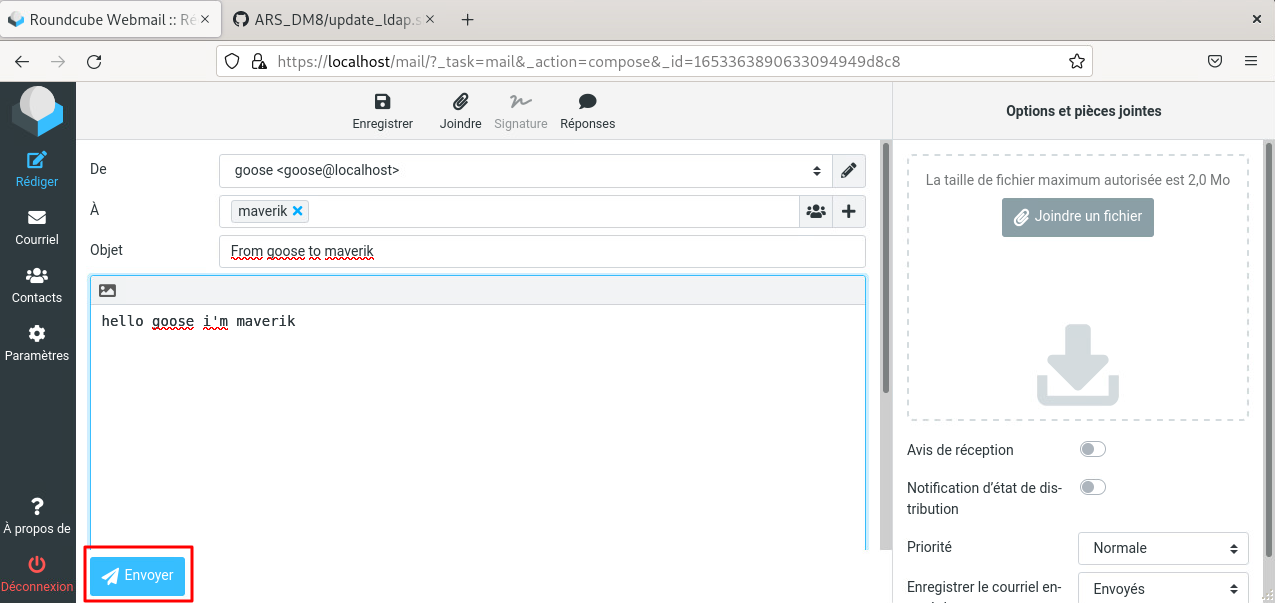1275x603 pixels.
Task: Open the address book contacts icon
Action: [x=816, y=212]
